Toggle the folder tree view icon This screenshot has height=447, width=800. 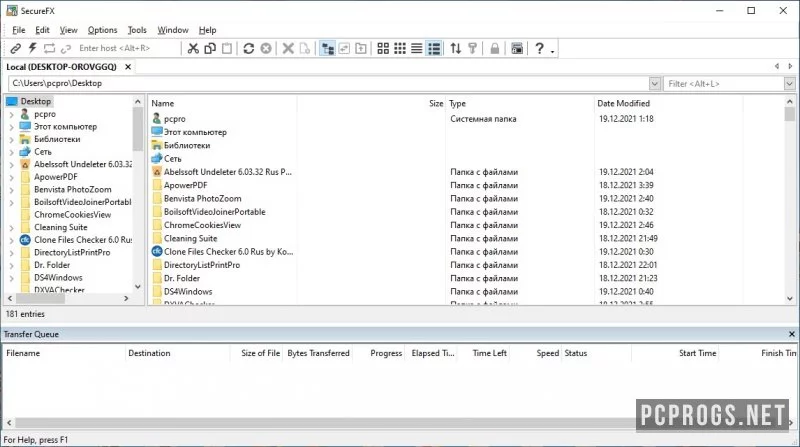tap(327, 48)
